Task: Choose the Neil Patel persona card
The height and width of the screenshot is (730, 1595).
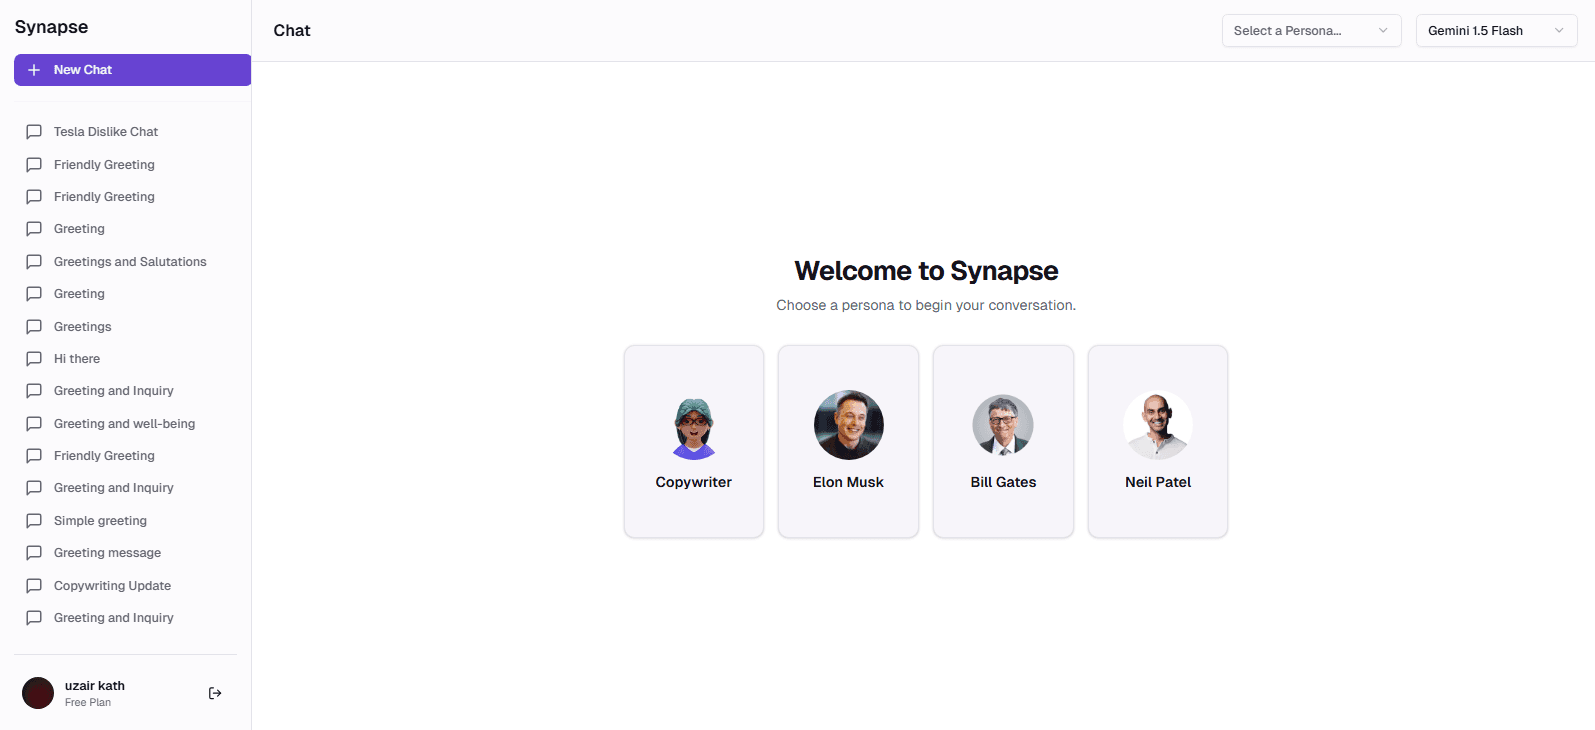Action: click(x=1158, y=441)
